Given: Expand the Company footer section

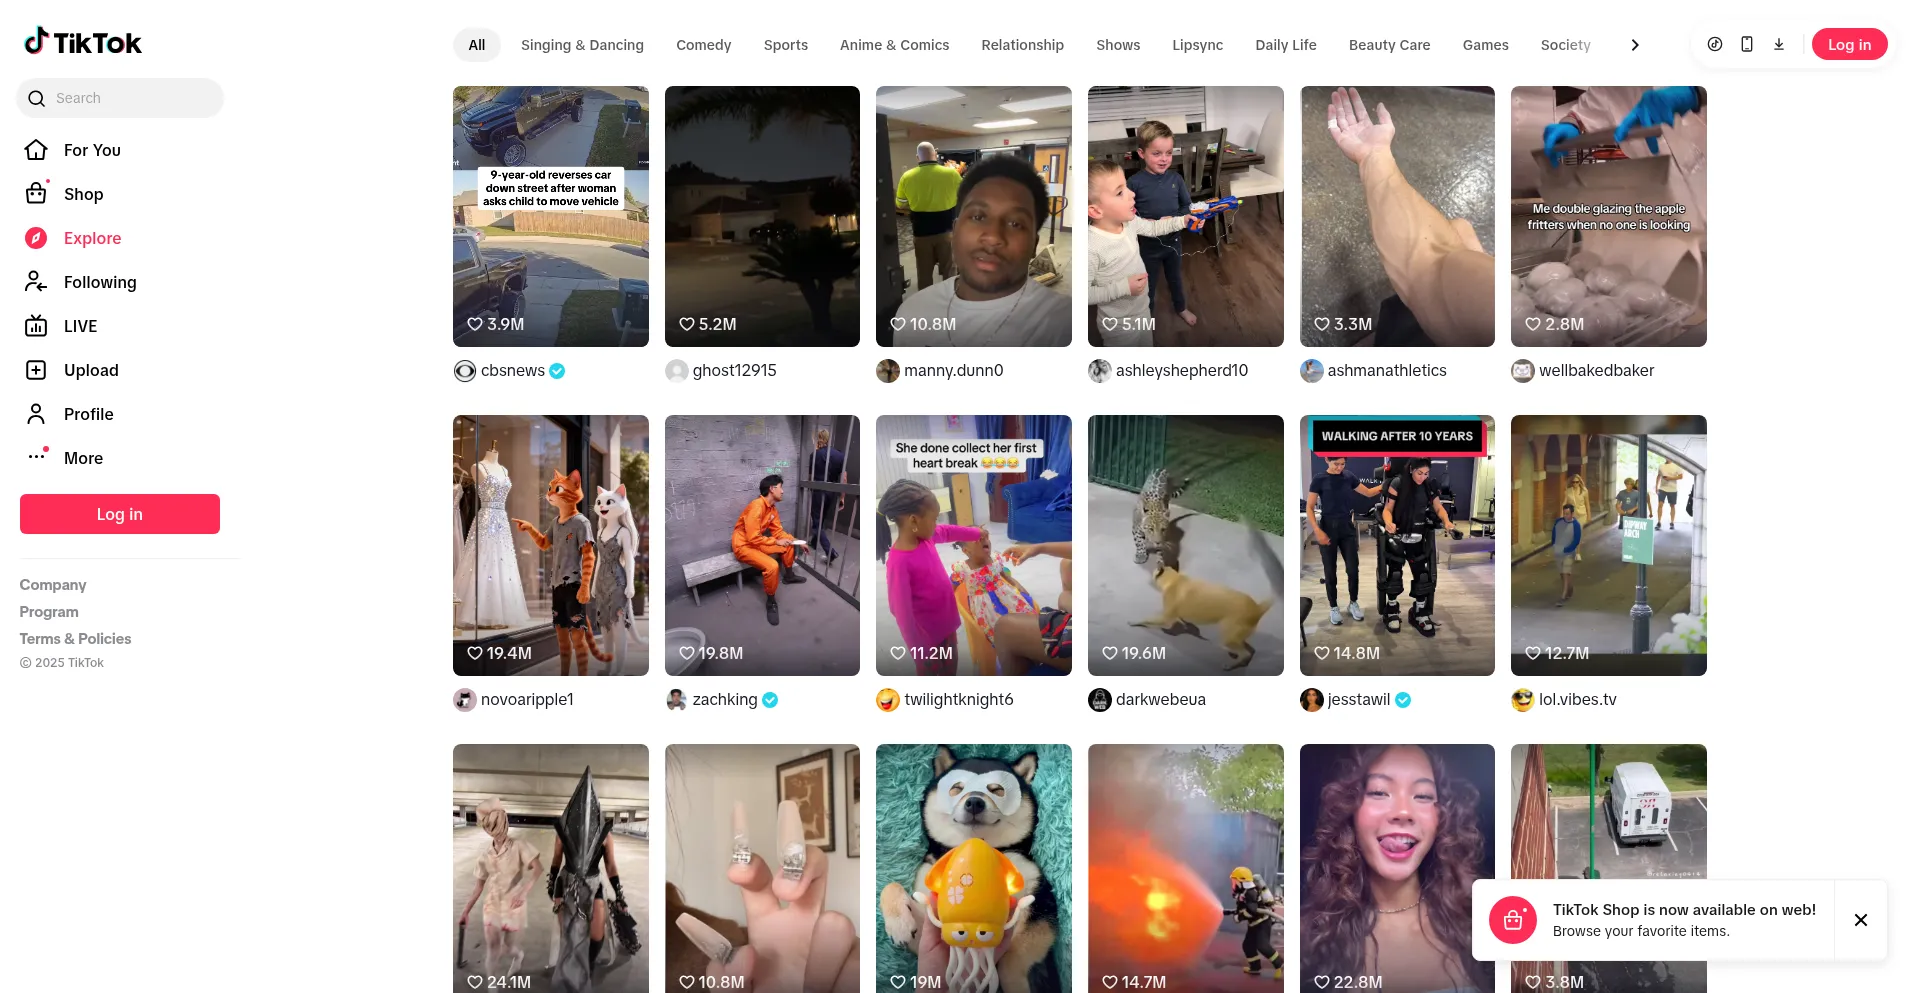Looking at the screenshot, I should pyautogui.click(x=53, y=585).
